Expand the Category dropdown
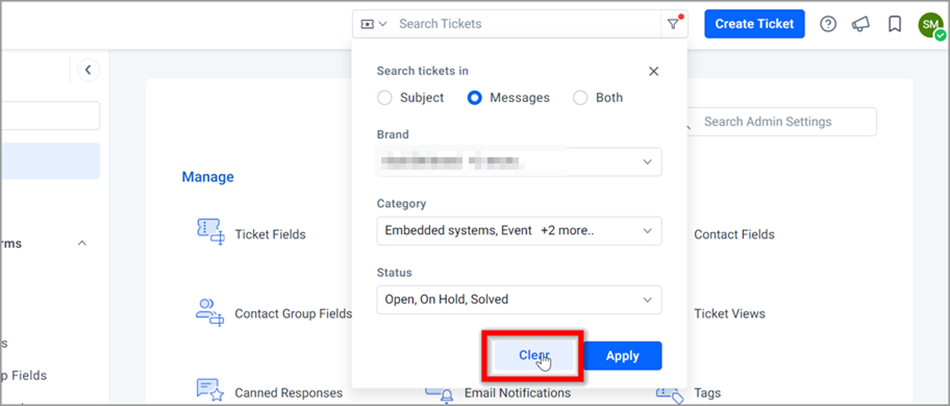This screenshot has height=406, width=950. tap(519, 231)
